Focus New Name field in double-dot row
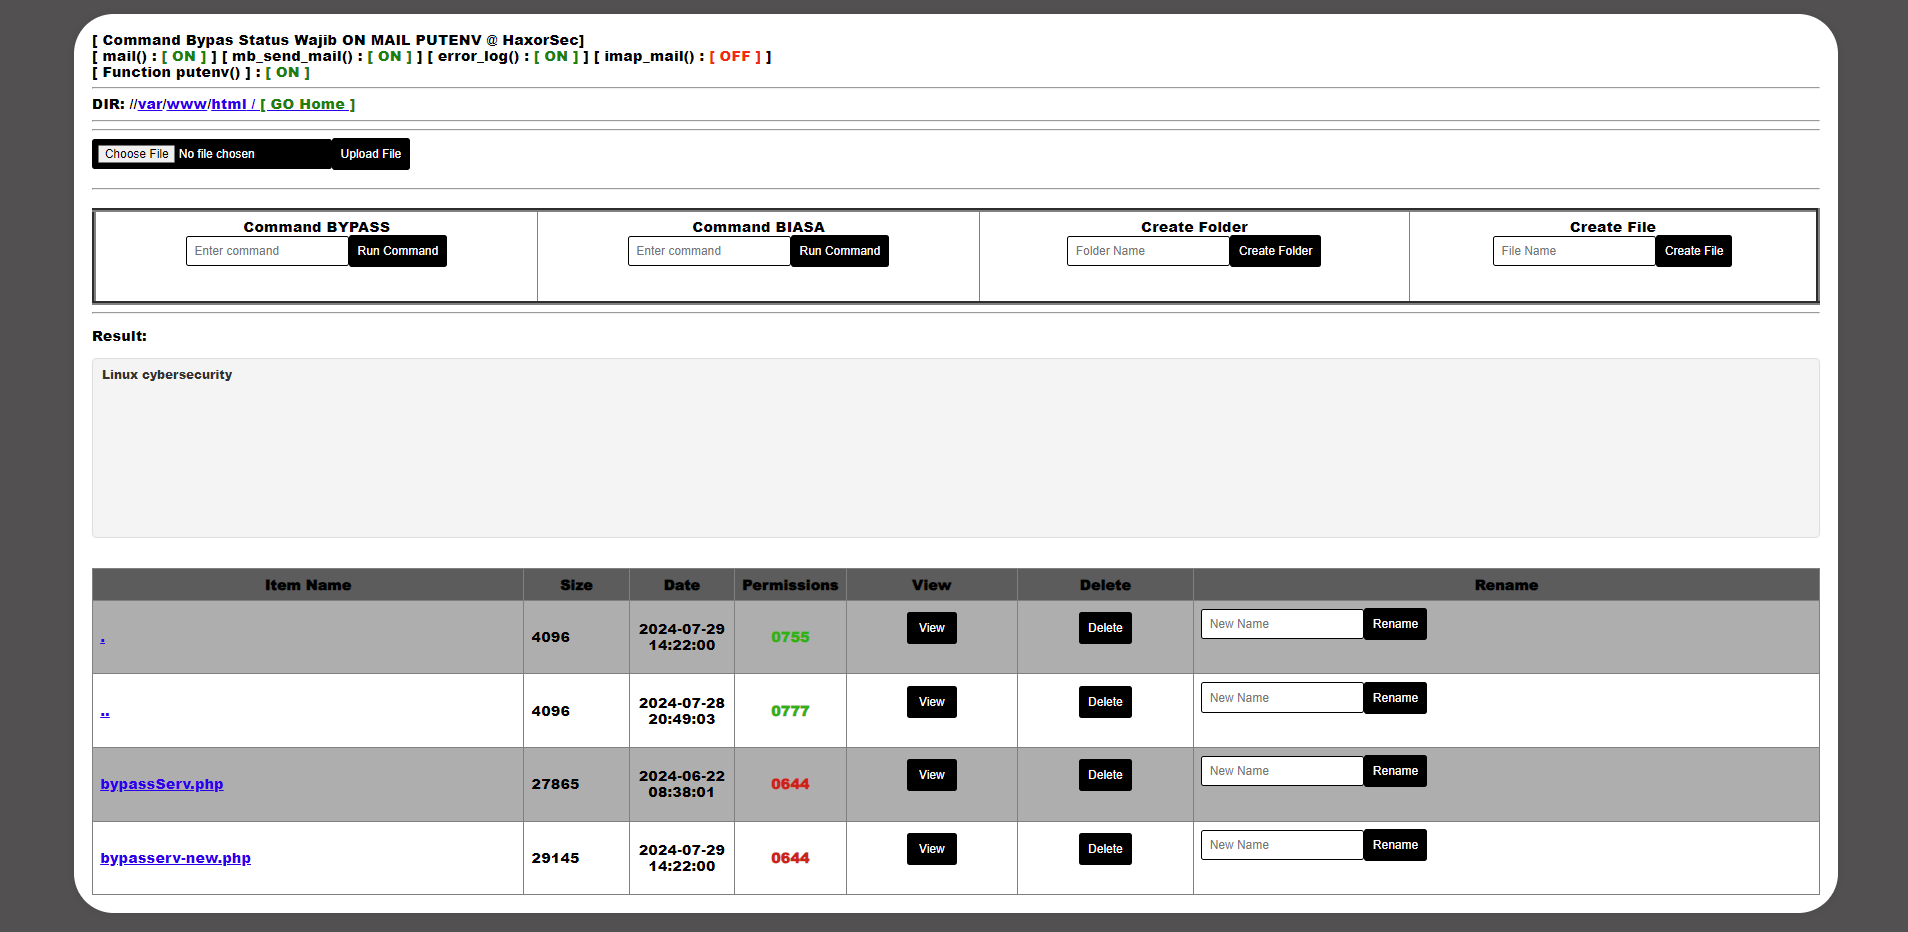 [1282, 698]
